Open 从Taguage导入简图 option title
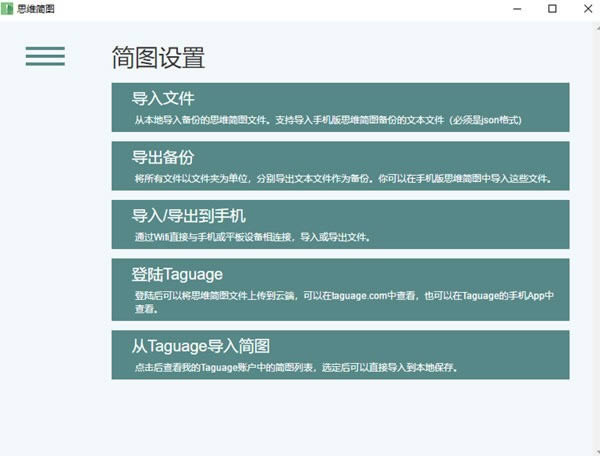This screenshot has height=456, width=600. (x=201, y=346)
